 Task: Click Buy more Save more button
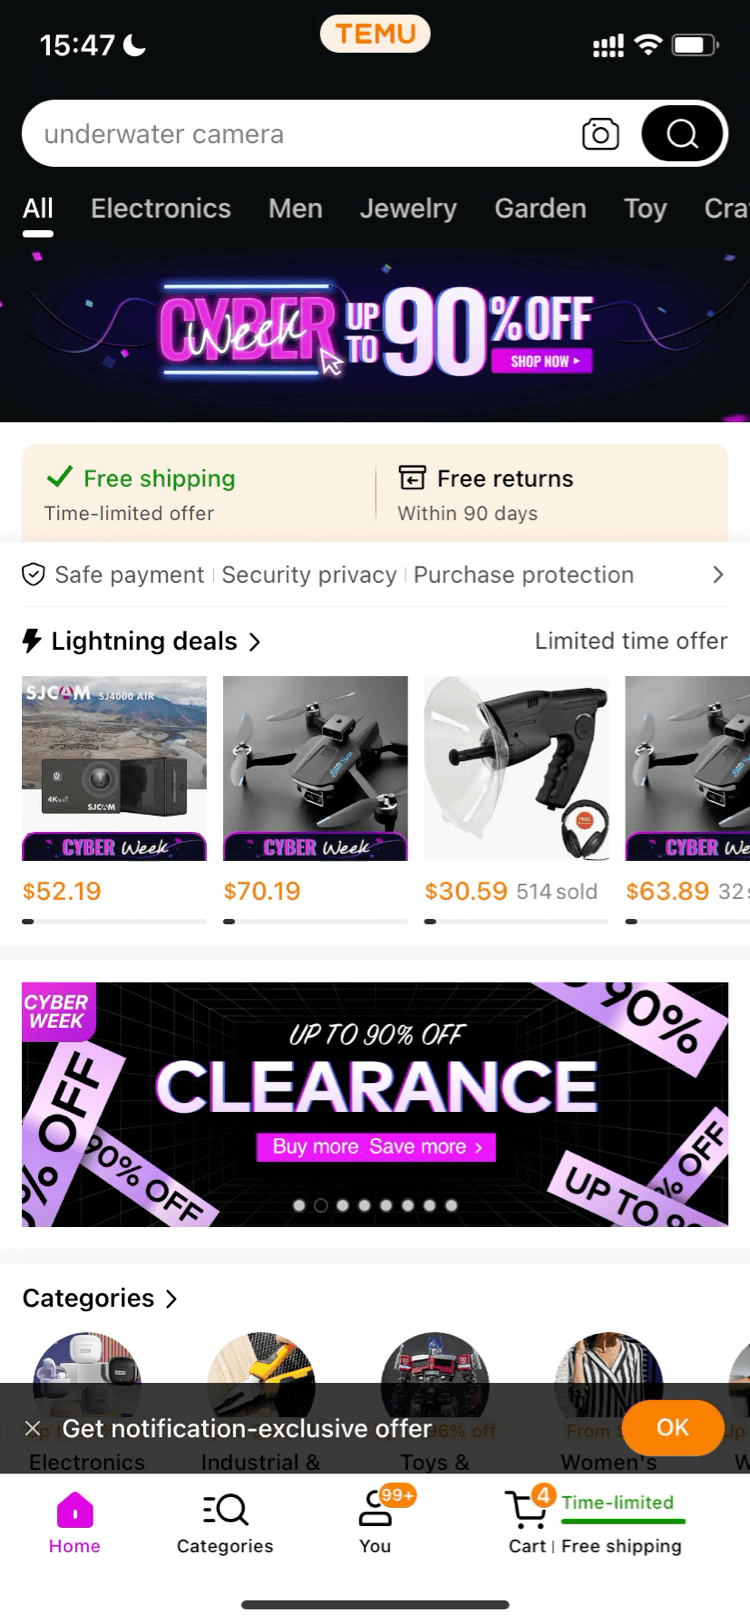click(377, 1147)
